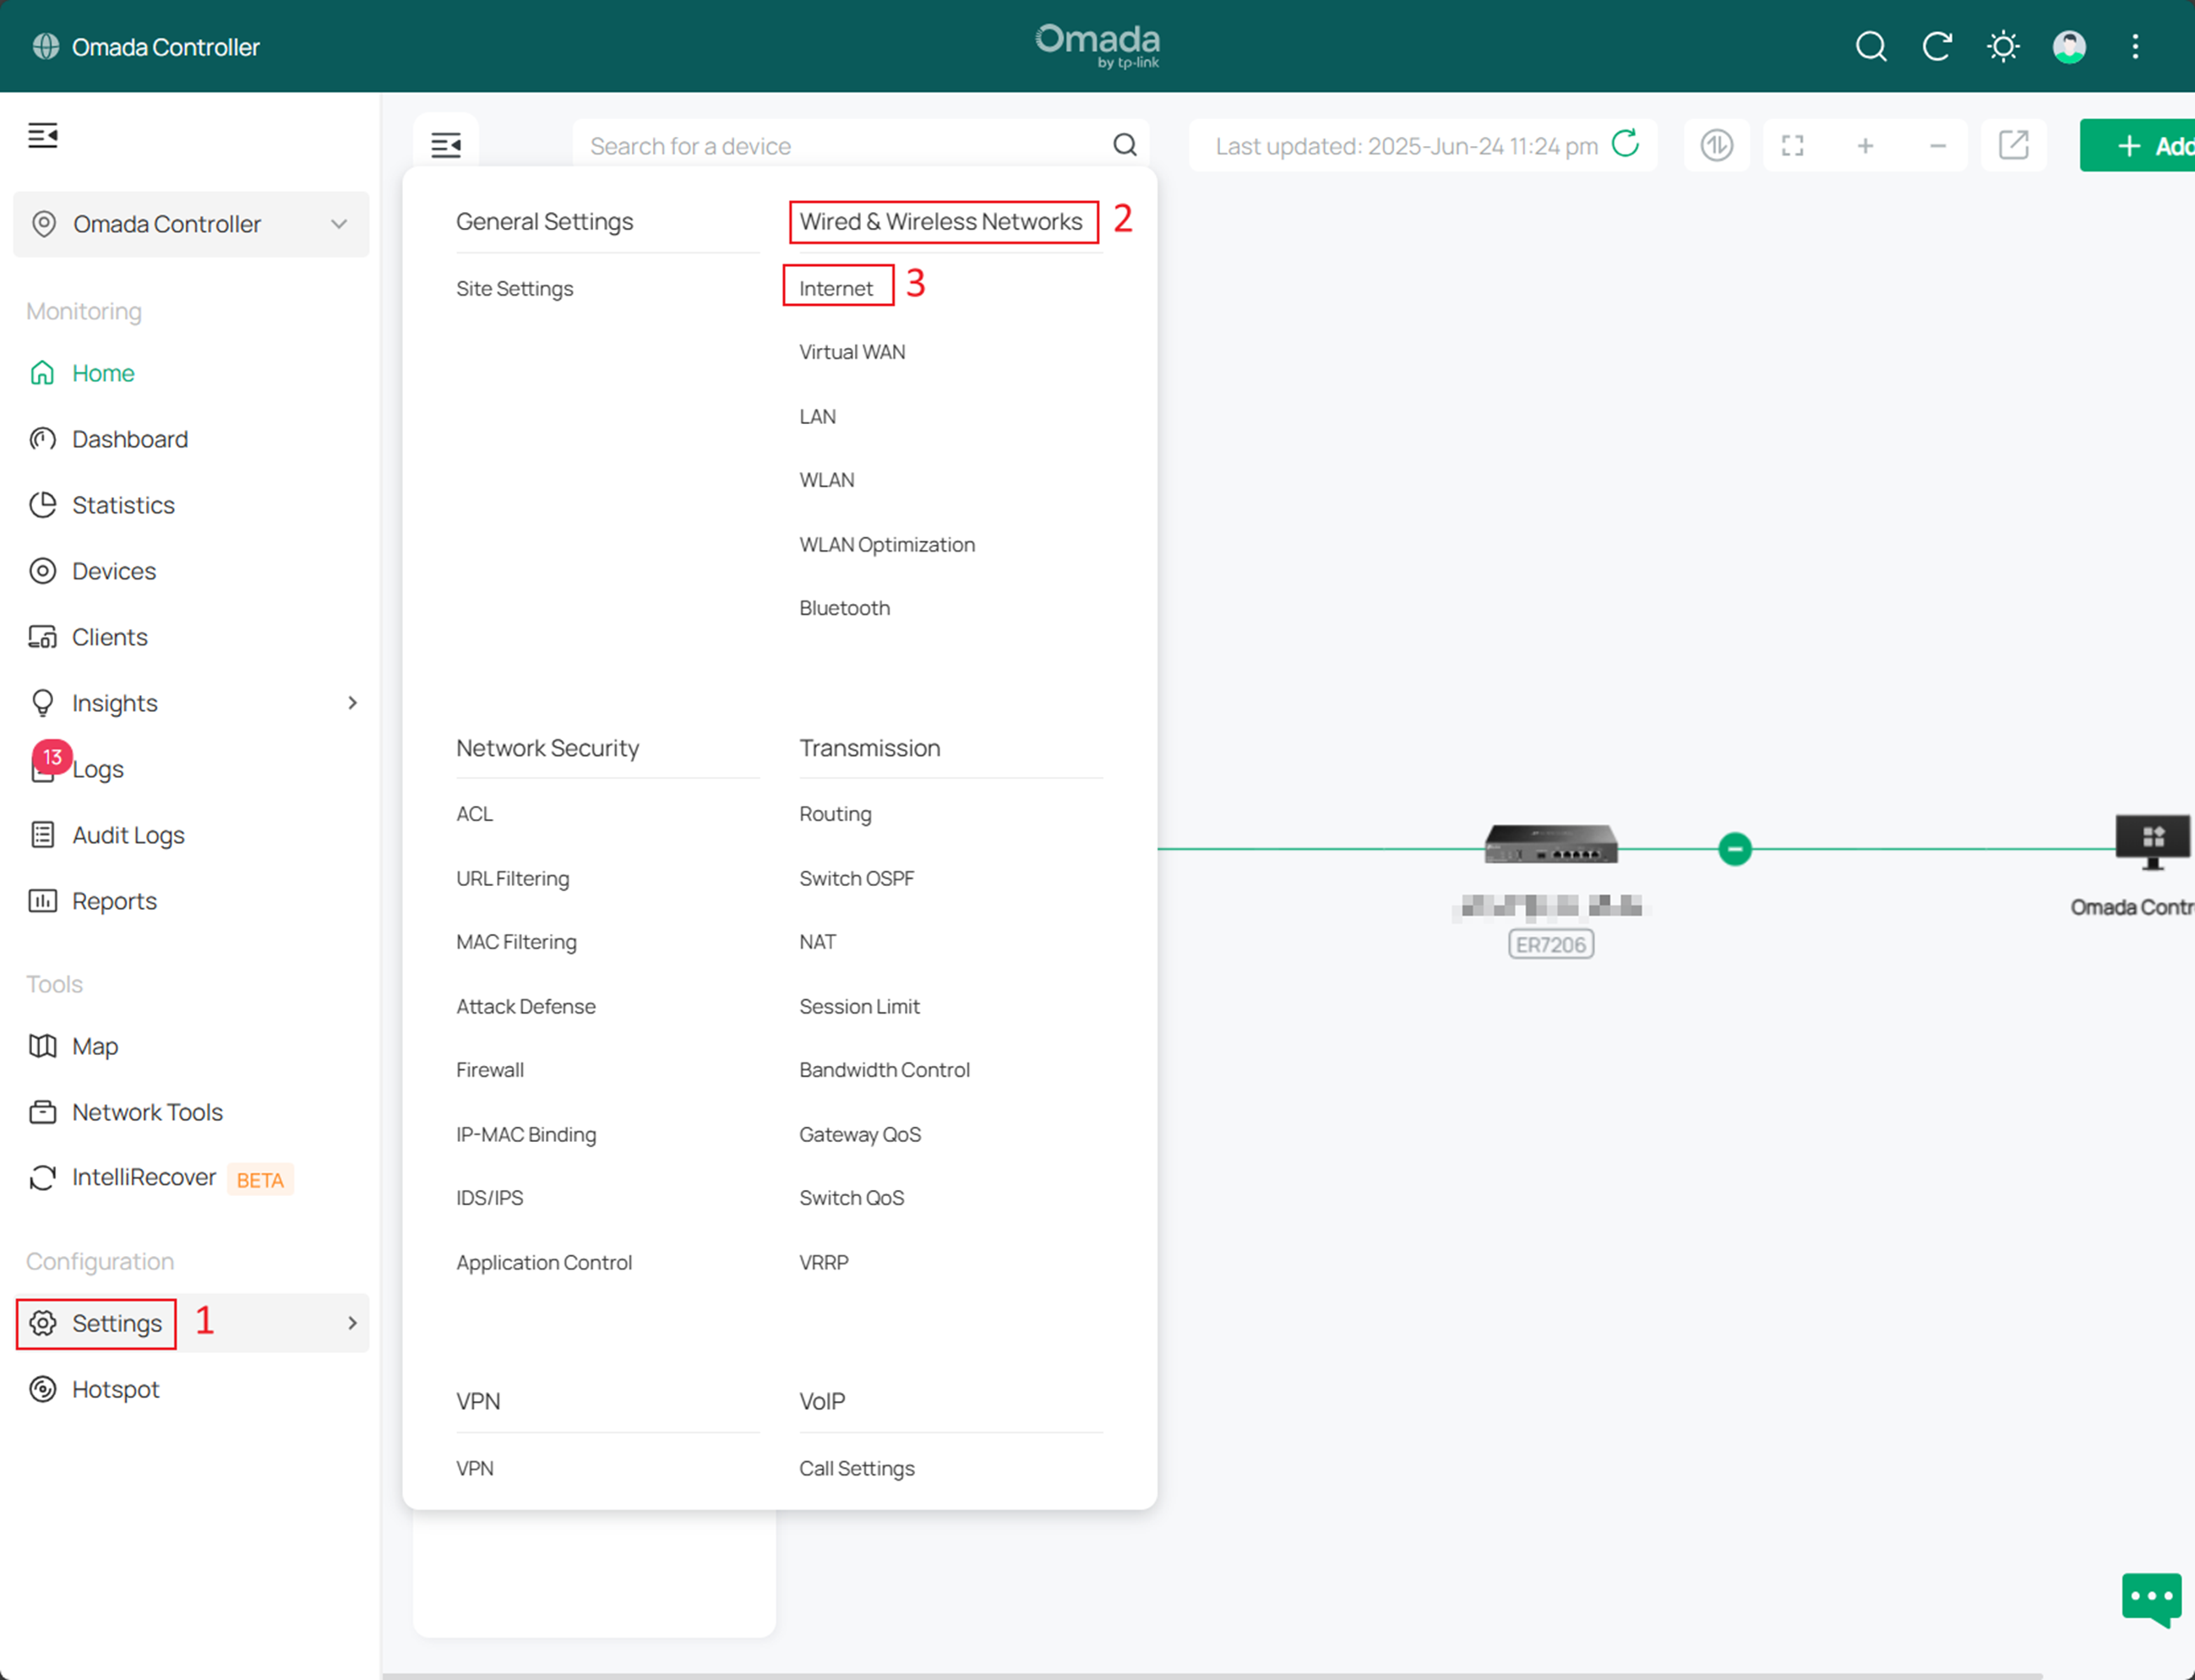Open URL Filtering settings

pos(512,879)
